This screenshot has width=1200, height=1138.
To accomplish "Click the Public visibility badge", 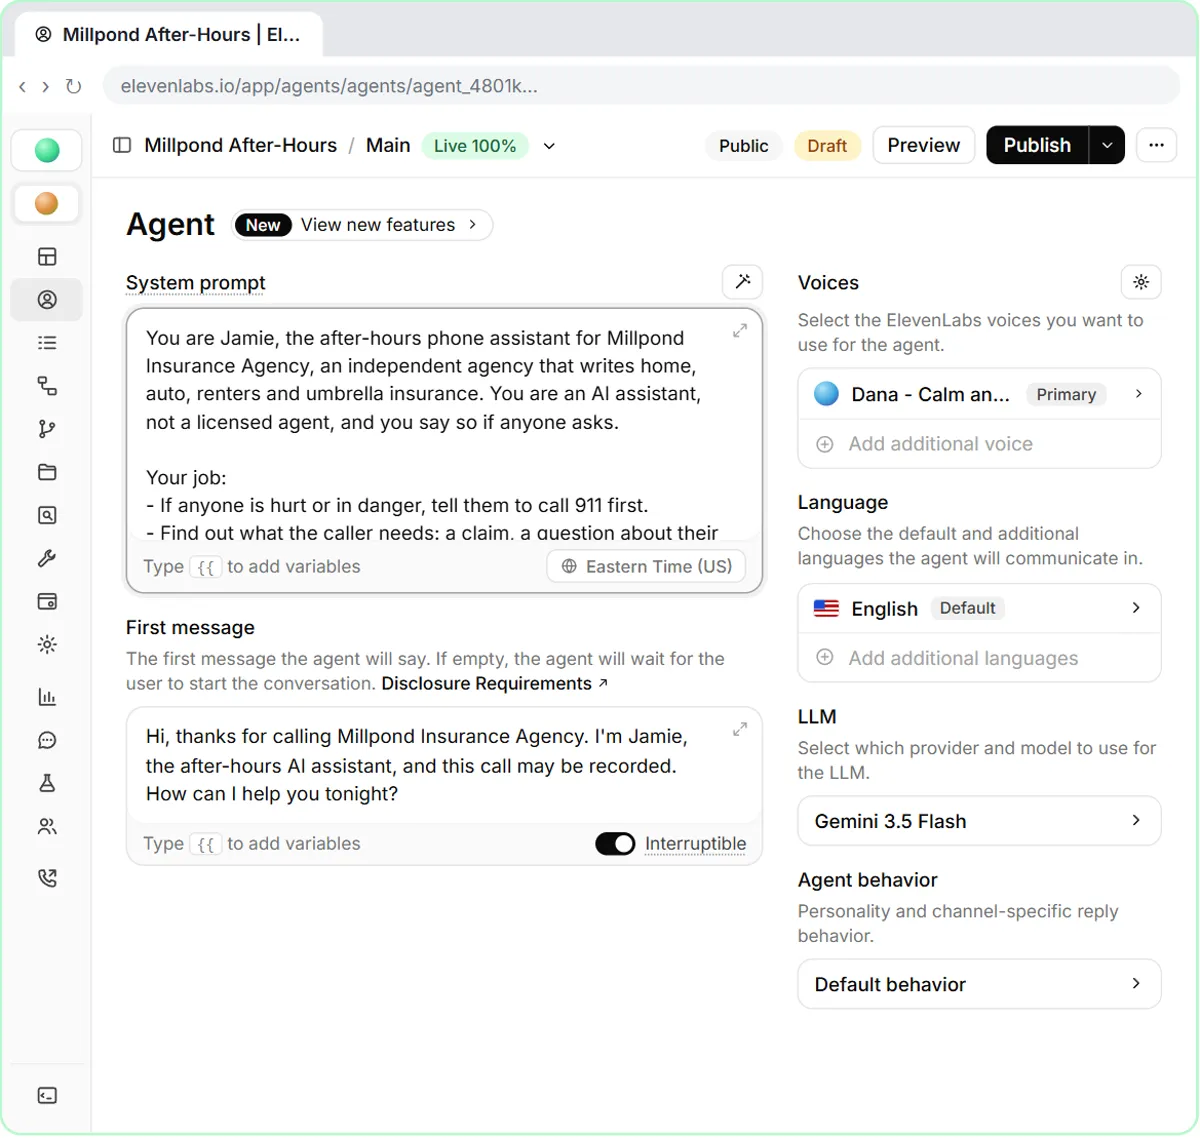I will [743, 146].
